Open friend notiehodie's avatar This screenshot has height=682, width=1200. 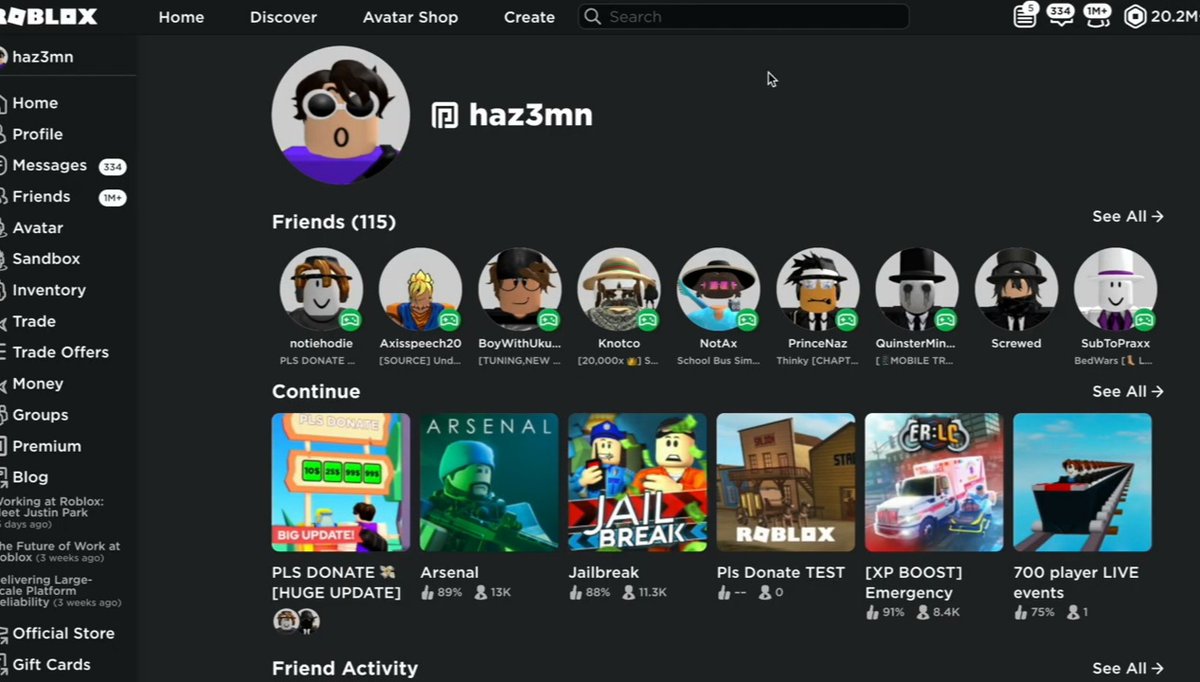click(x=321, y=290)
